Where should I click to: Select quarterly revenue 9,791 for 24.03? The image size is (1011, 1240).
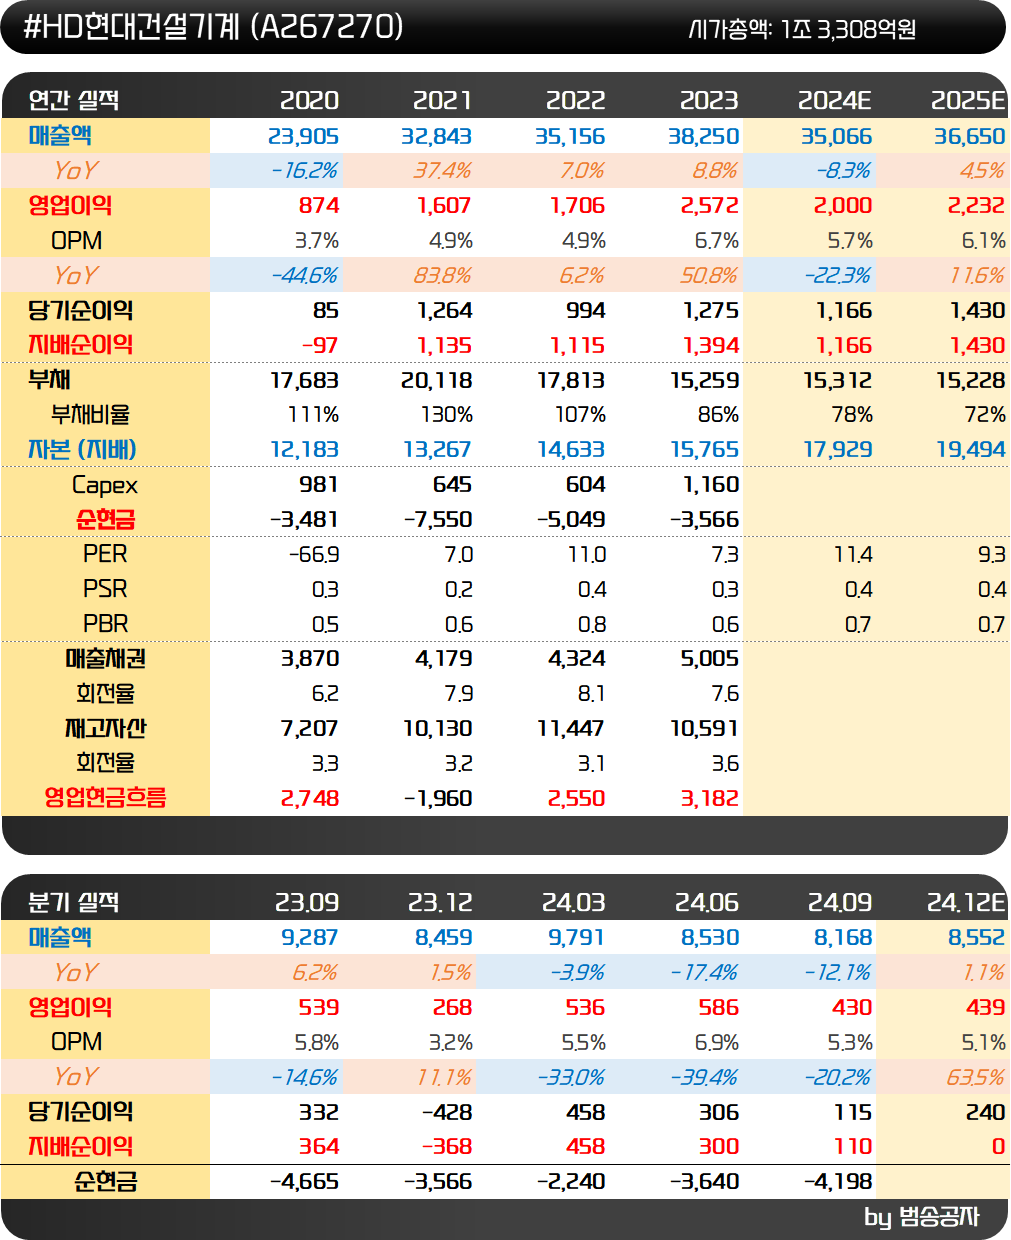(577, 938)
